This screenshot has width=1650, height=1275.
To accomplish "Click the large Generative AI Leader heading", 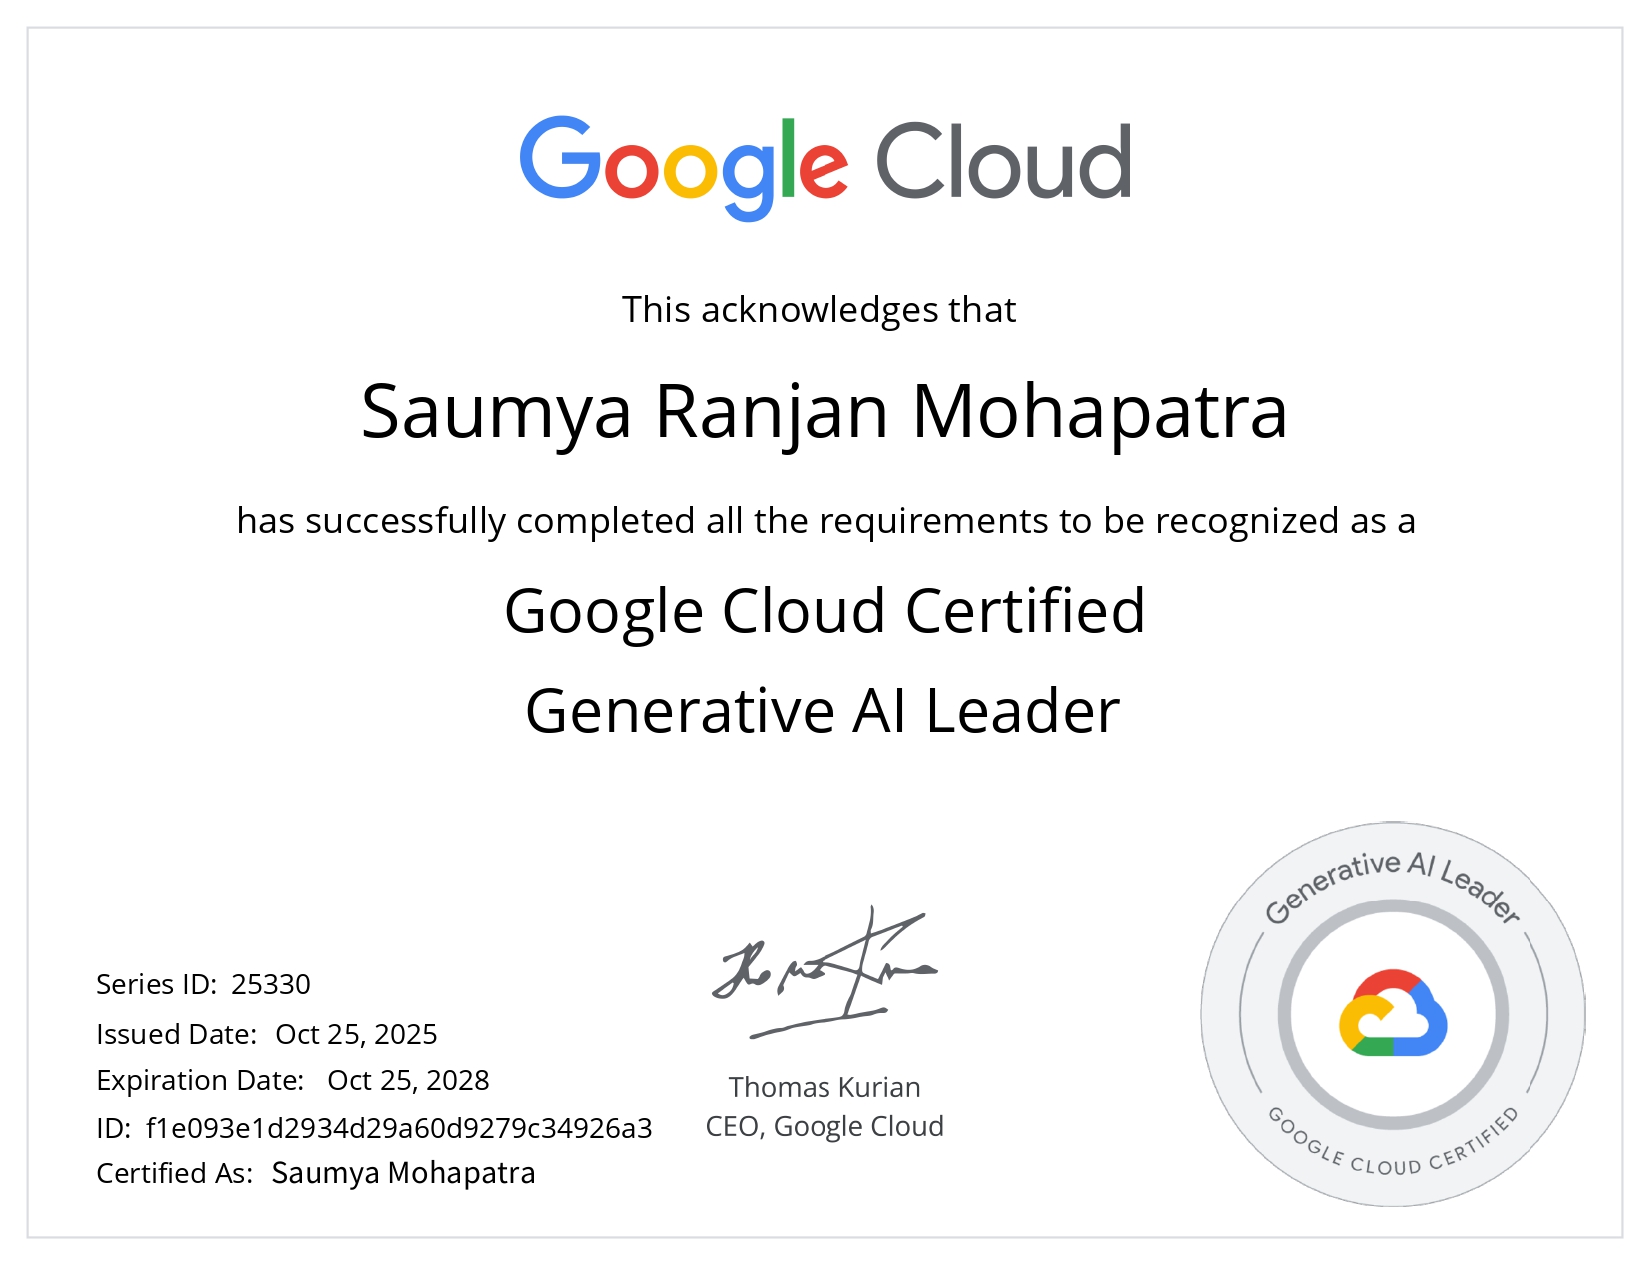I will click(822, 711).
